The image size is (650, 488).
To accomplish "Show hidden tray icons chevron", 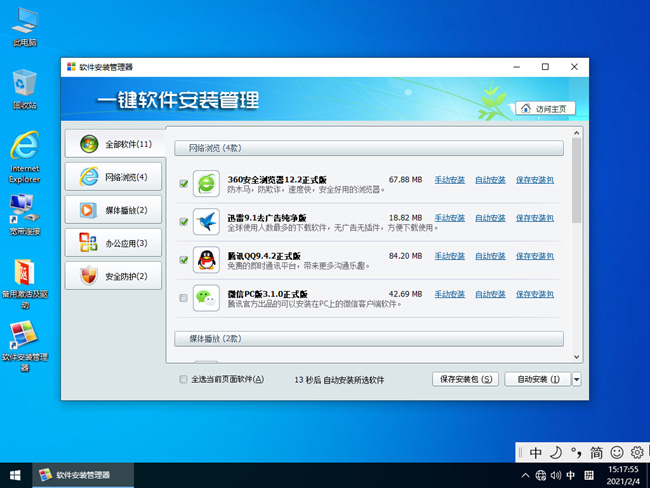I will [525, 475].
